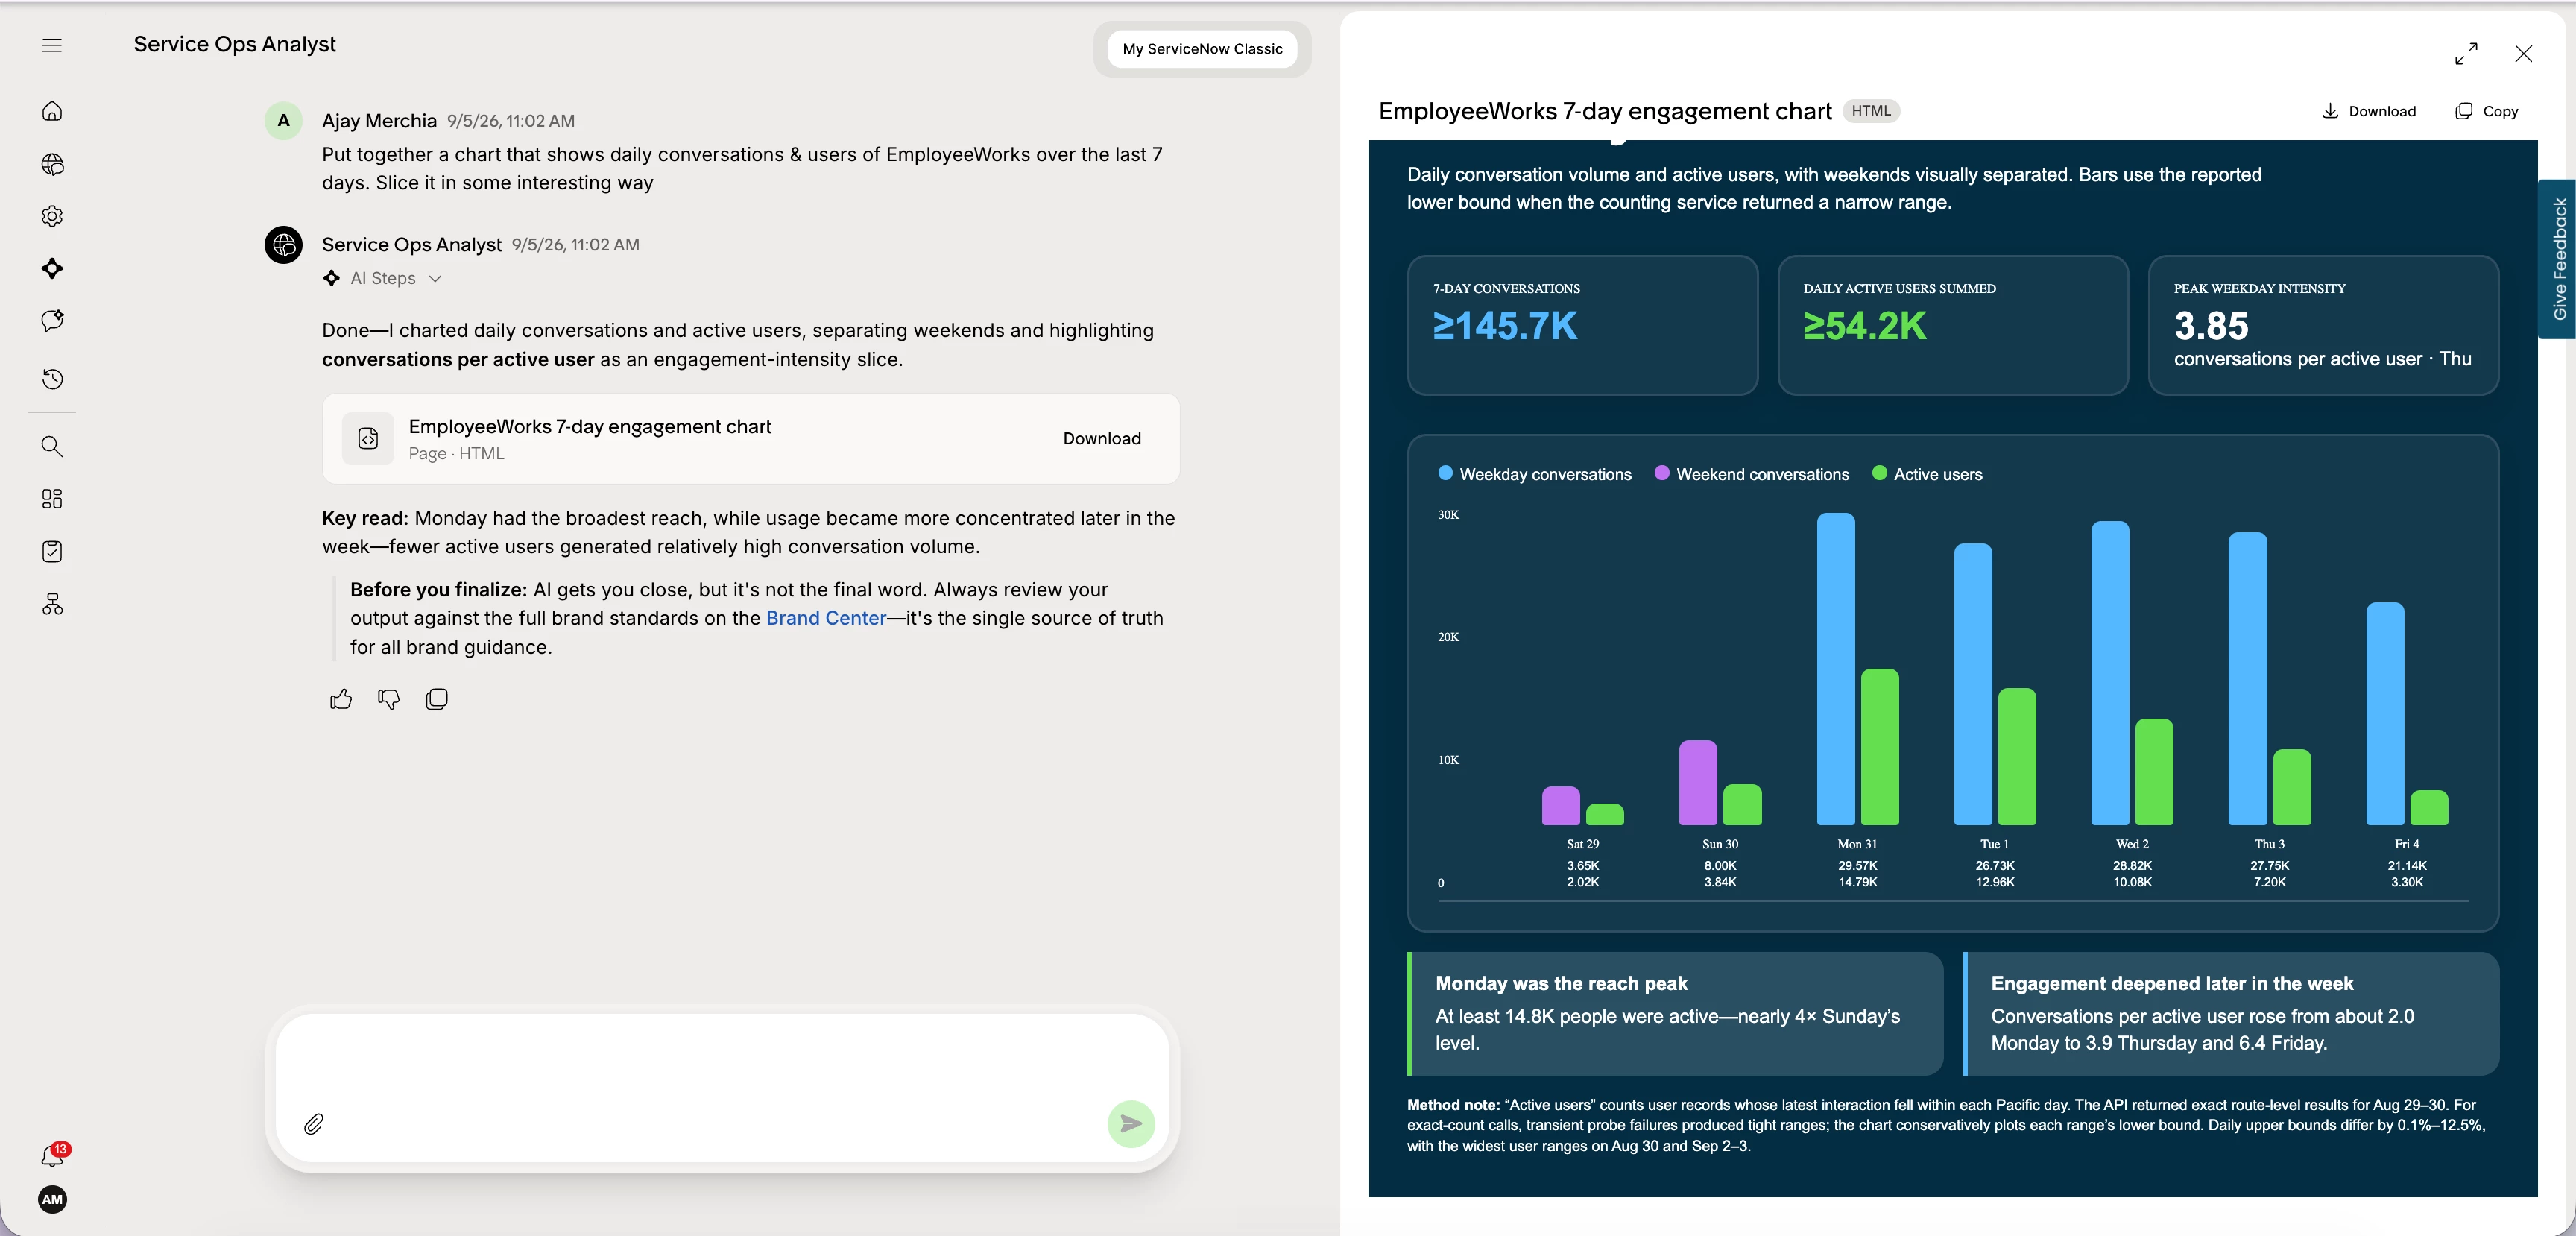Expand the chart preview to fullscreen
The image size is (2576, 1236).
click(x=2466, y=53)
